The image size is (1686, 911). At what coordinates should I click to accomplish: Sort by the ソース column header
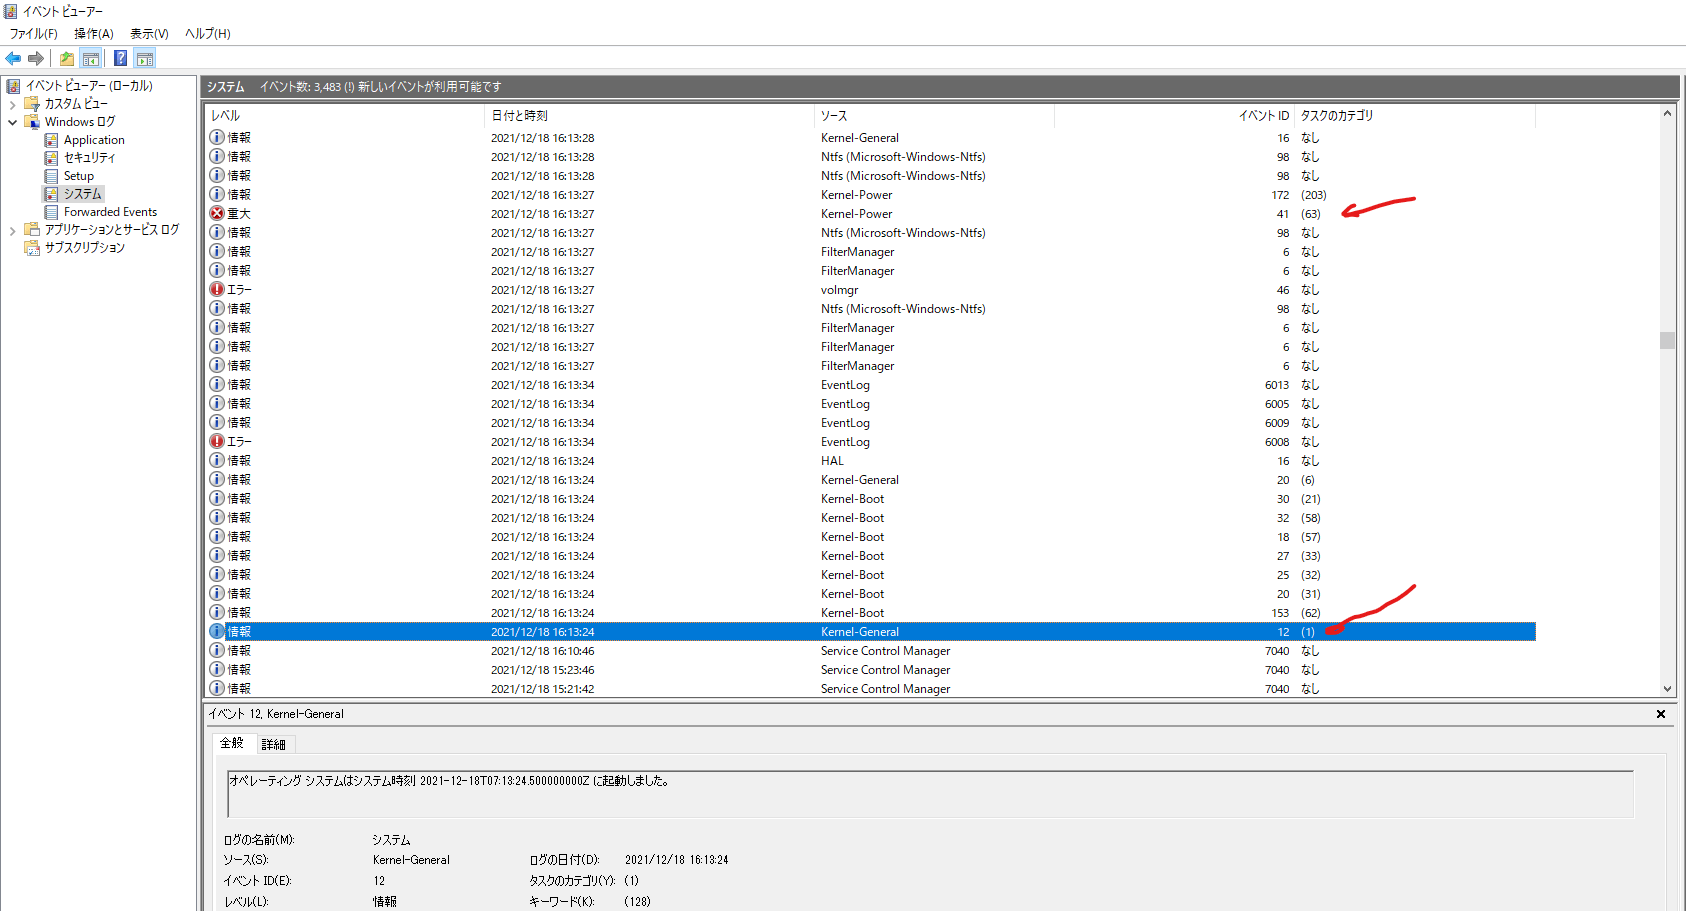934,116
